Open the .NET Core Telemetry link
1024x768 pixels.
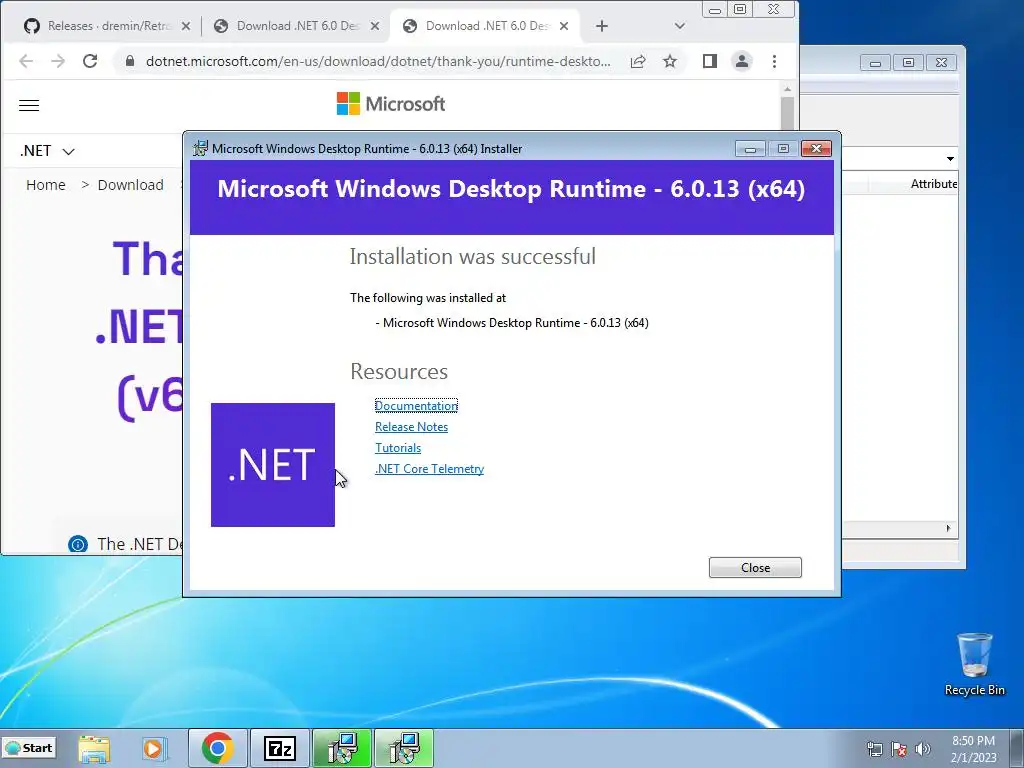coord(429,468)
